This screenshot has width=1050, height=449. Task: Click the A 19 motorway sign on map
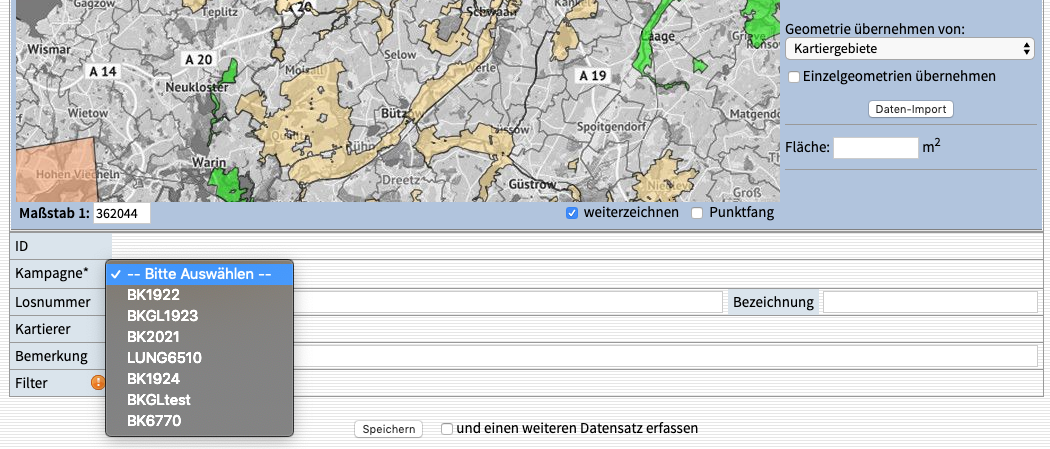pos(592,76)
